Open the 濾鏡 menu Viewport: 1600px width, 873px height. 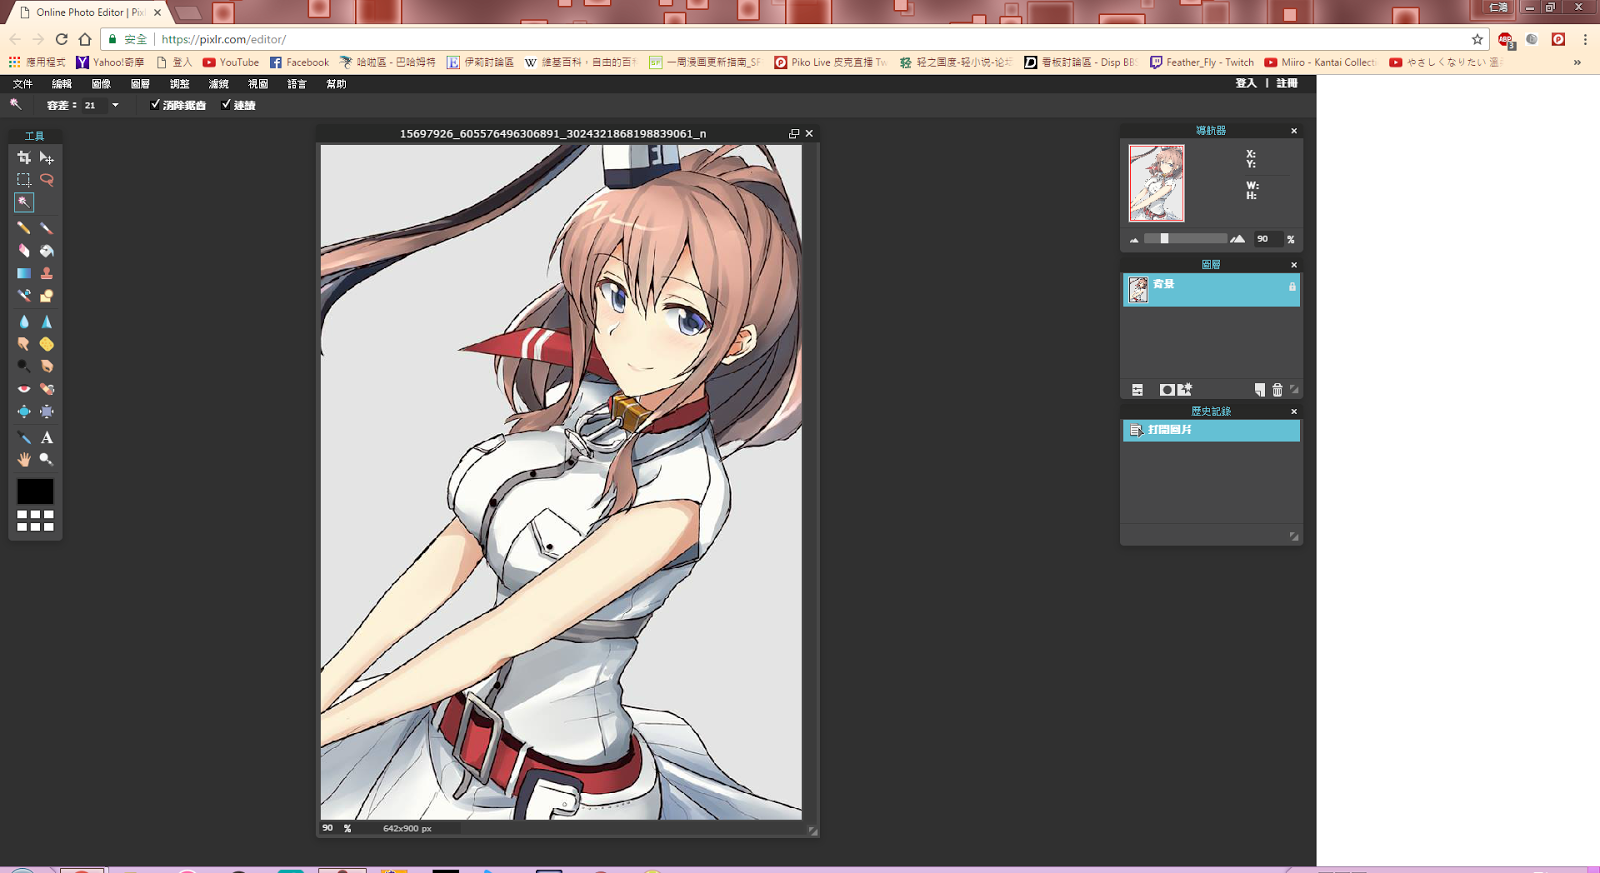point(218,84)
